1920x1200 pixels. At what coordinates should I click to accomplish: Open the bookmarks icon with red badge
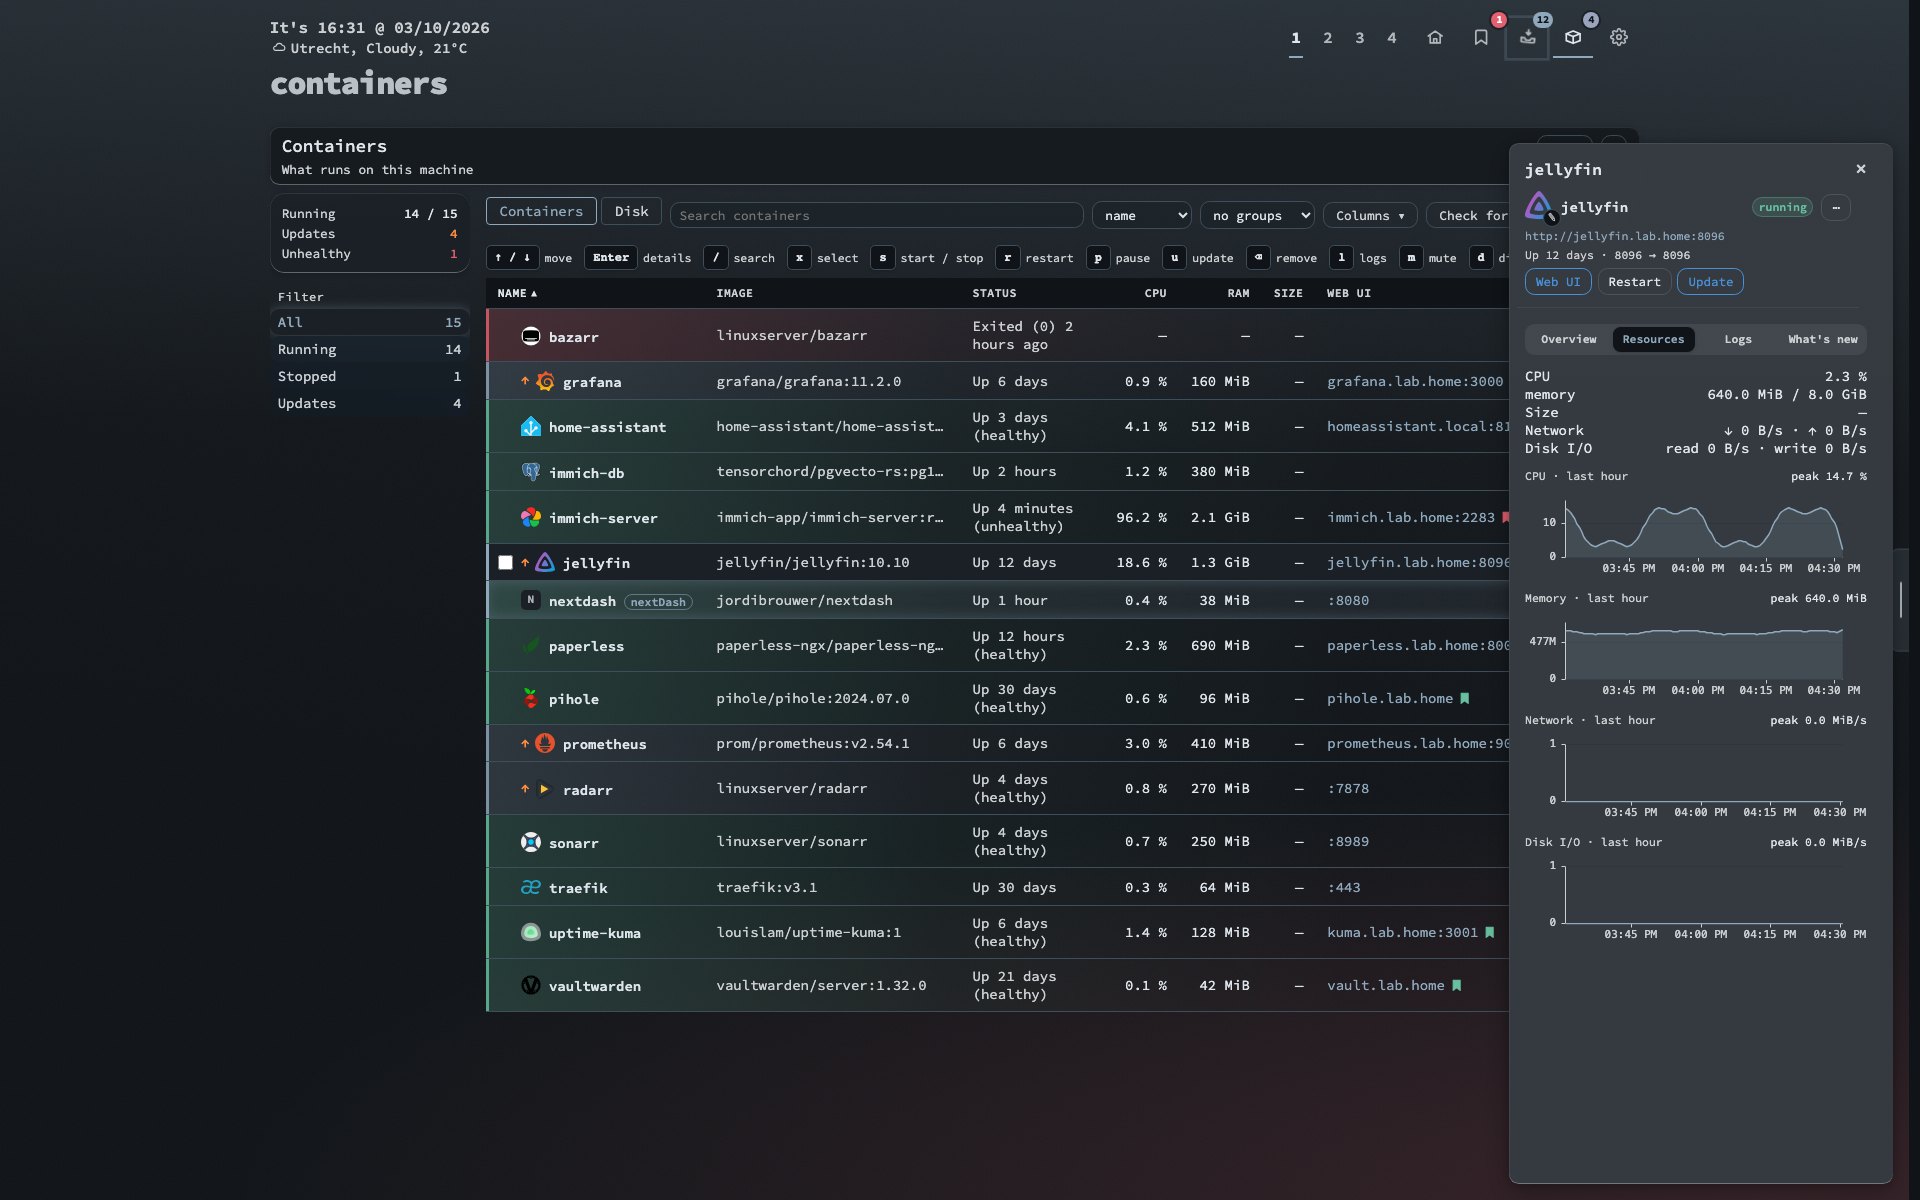pos(1481,38)
